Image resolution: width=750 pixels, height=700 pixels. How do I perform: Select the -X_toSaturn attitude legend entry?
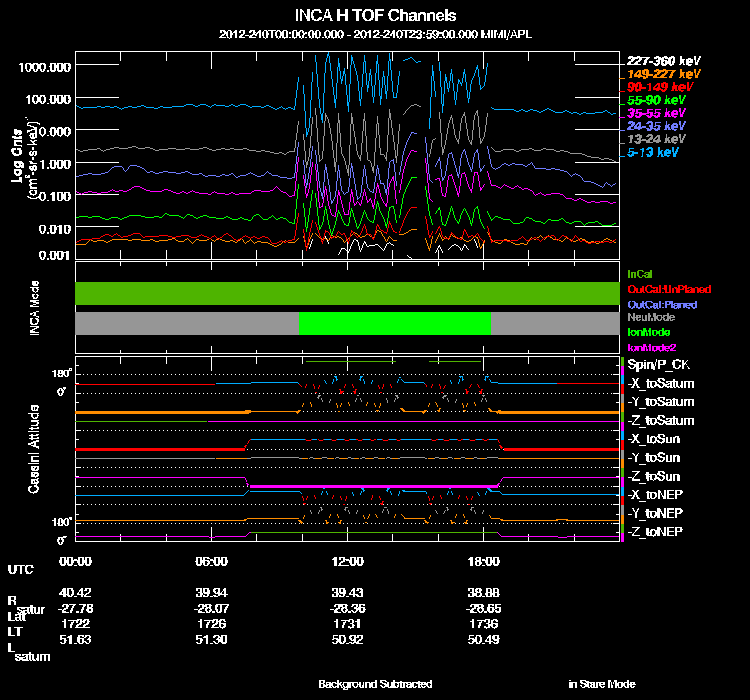click(x=661, y=383)
